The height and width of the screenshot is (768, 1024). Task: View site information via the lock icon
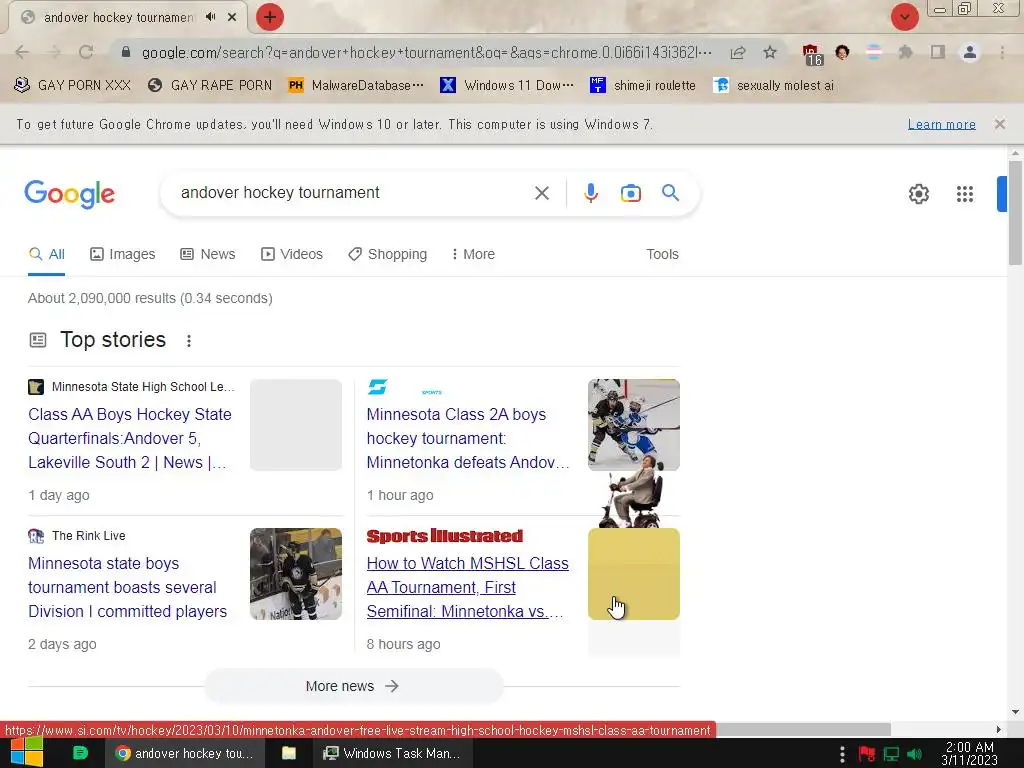(126, 52)
